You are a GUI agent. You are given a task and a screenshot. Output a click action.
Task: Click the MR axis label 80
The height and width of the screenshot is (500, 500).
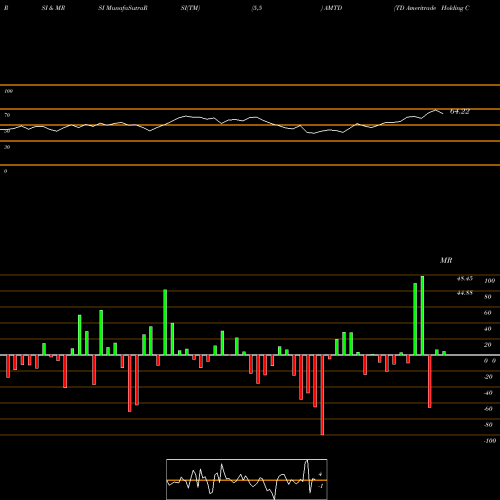(x=488, y=297)
